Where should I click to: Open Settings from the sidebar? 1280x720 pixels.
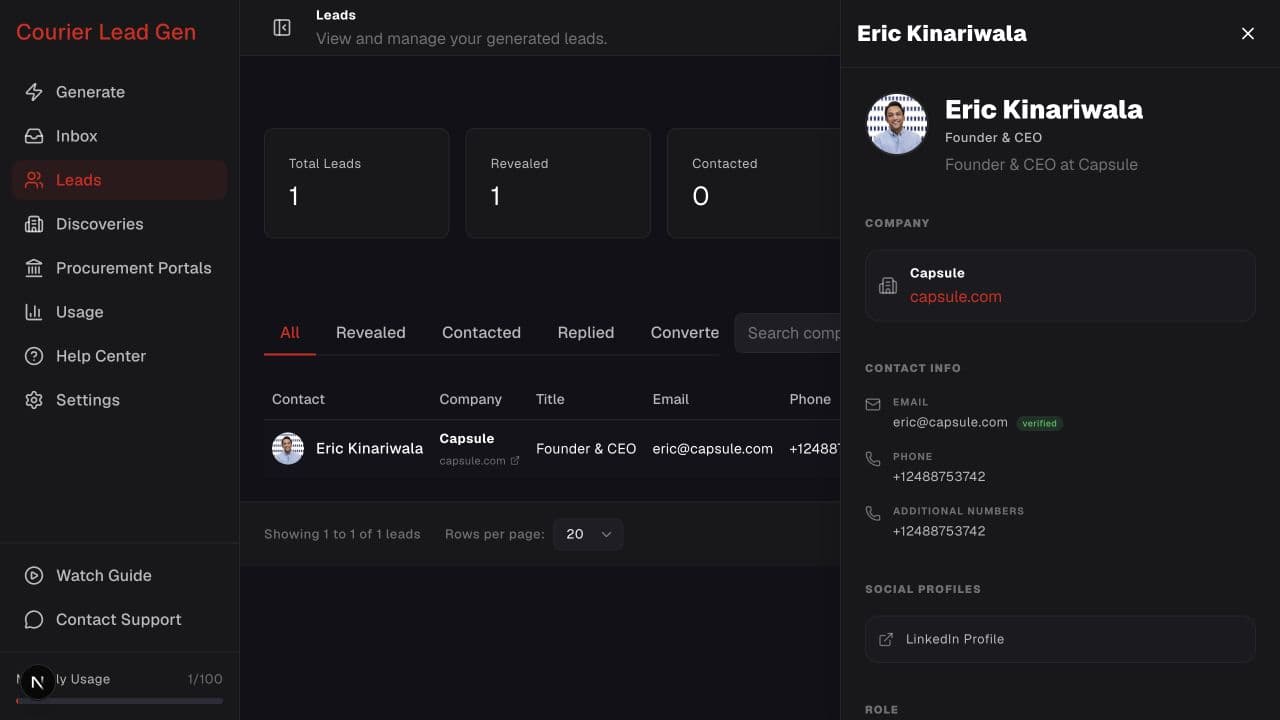pyautogui.click(x=119, y=400)
